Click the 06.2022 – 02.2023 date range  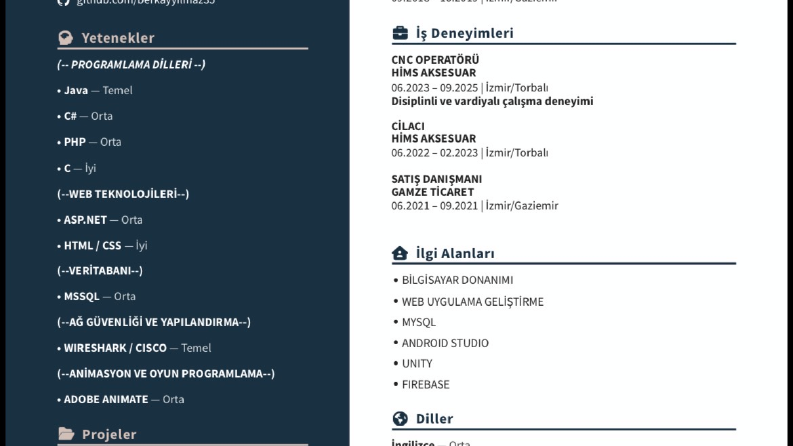[434, 153]
